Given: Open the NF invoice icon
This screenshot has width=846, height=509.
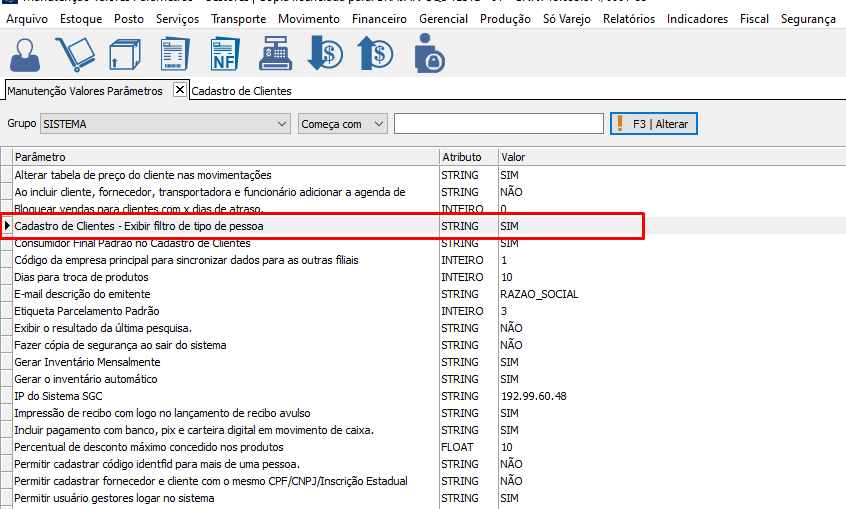Looking at the screenshot, I should (226, 54).
